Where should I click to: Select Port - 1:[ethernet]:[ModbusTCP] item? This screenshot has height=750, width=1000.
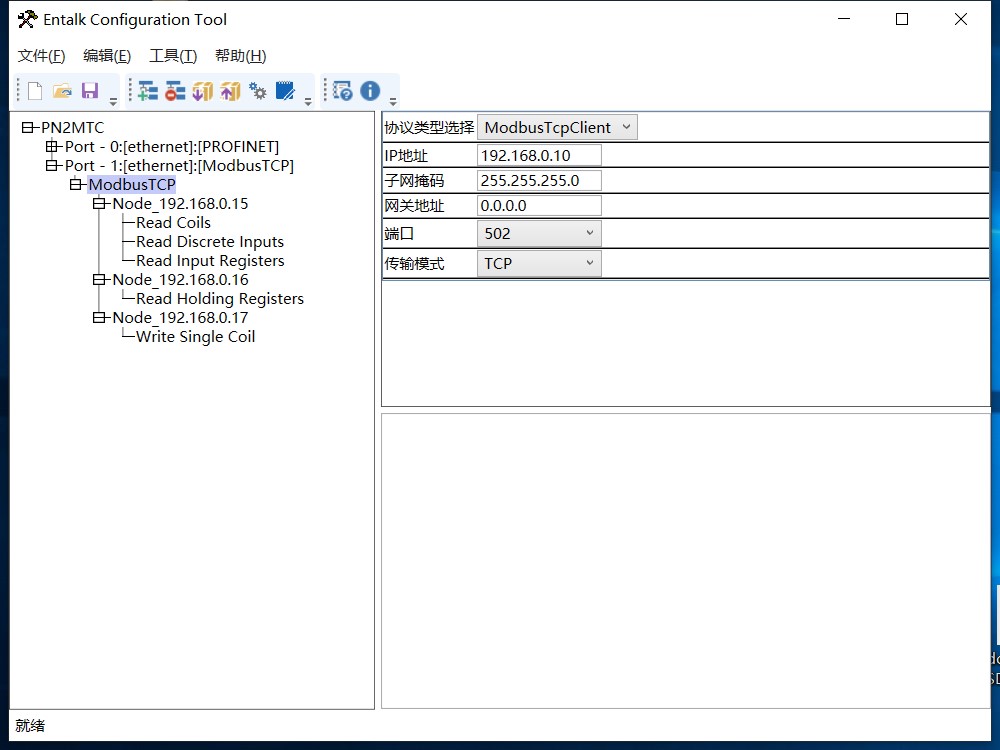[x=179, y=166]
